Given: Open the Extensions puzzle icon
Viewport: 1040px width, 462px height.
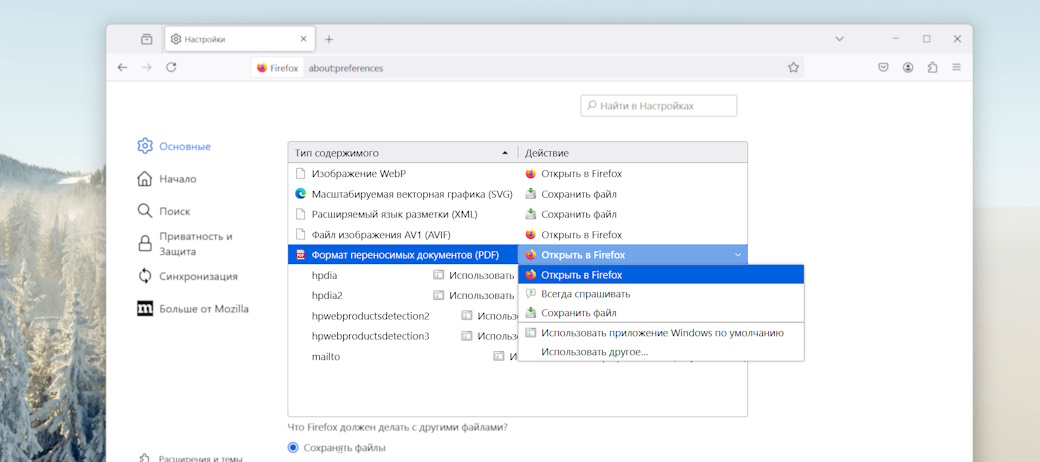Looking at the screenshot, I should pos(932,67).
